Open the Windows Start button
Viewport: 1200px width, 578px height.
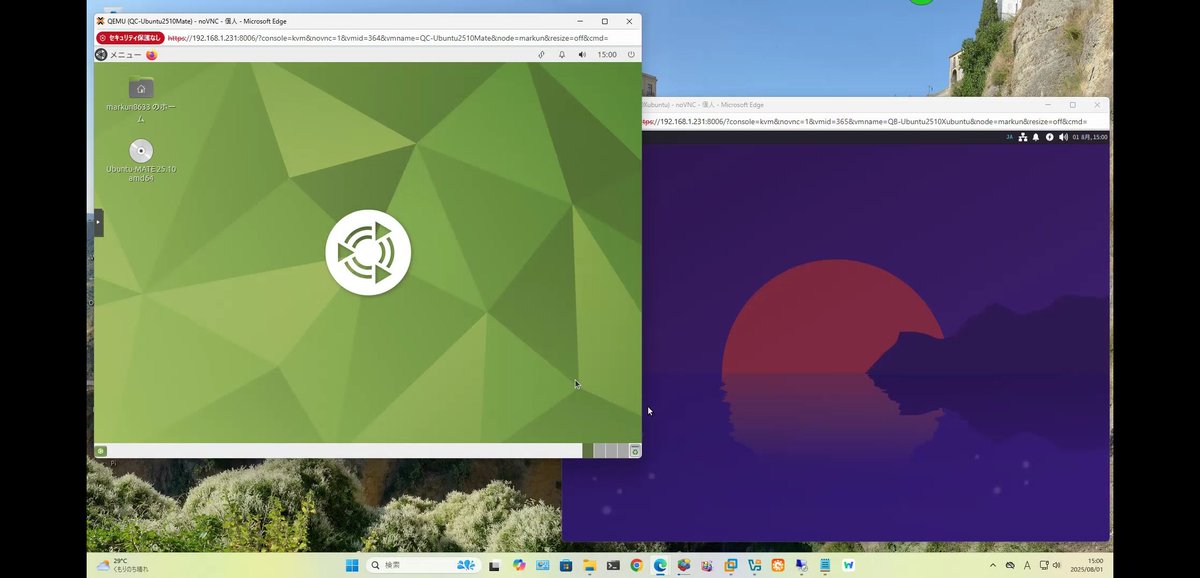(352, 565)
